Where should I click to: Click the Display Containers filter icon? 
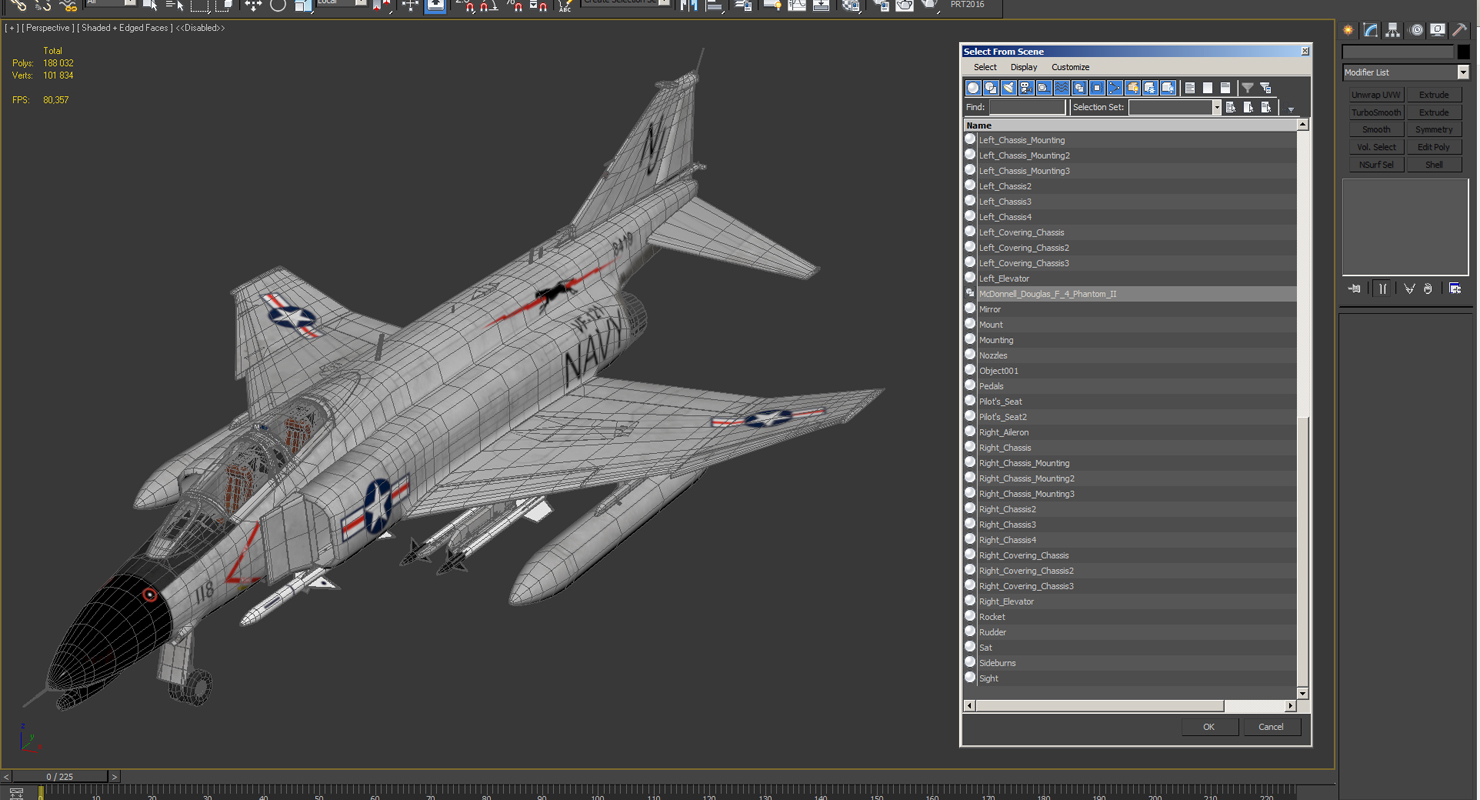[1133, 88]
